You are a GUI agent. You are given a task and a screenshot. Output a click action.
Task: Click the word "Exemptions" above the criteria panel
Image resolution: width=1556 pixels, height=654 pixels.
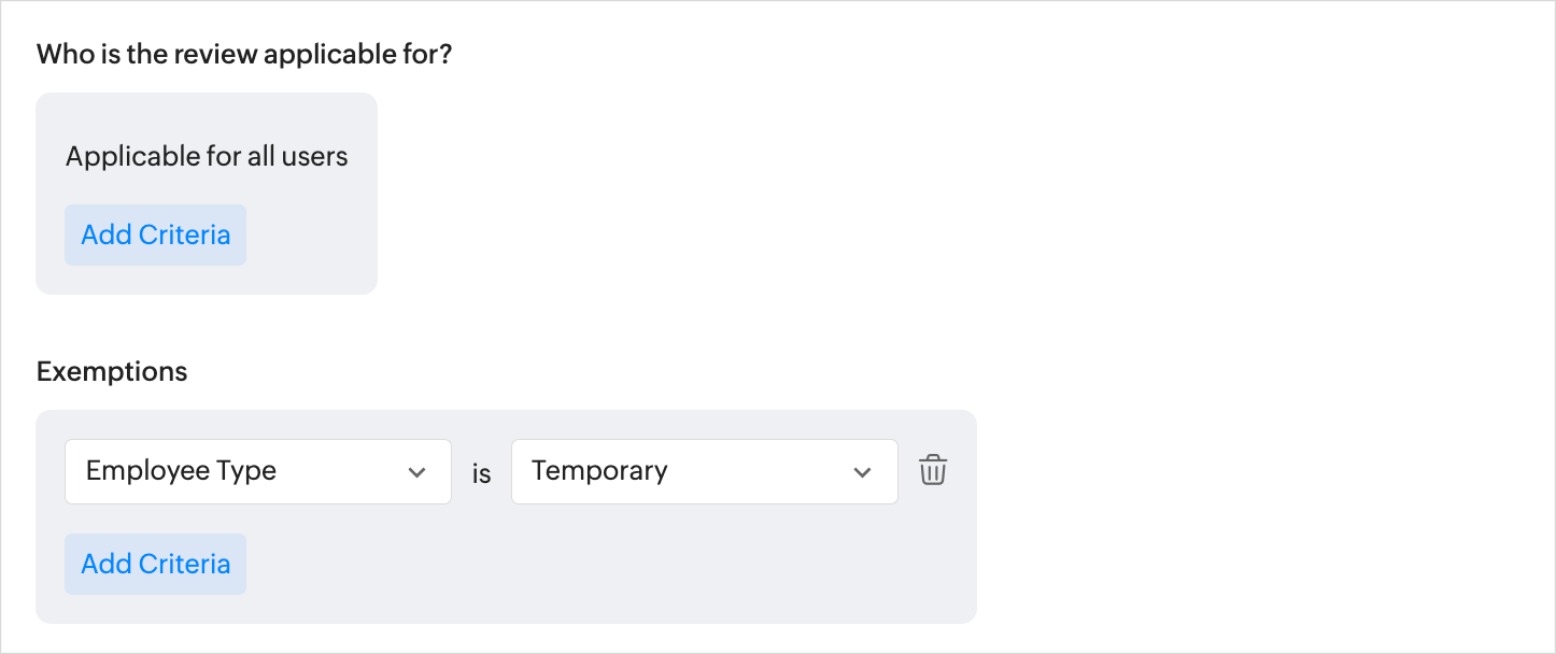click(112, 372)
